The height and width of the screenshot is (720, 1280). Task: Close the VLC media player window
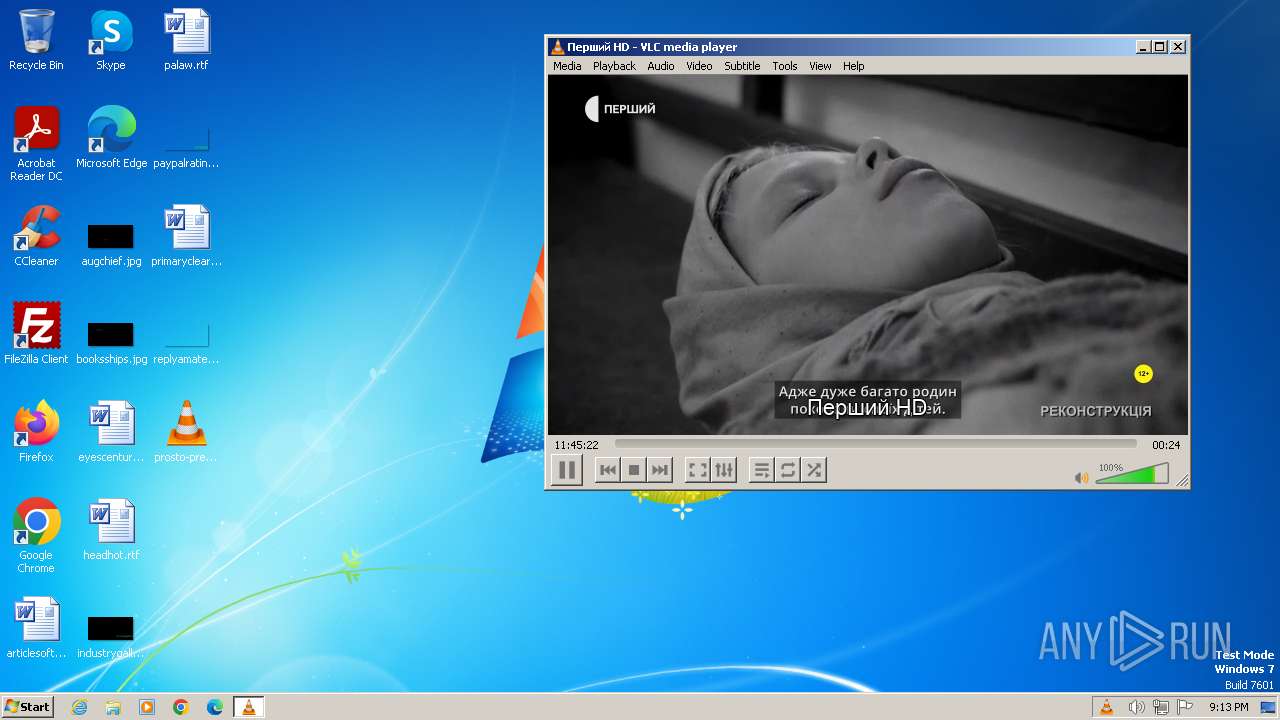click(x=1178, y=47)
